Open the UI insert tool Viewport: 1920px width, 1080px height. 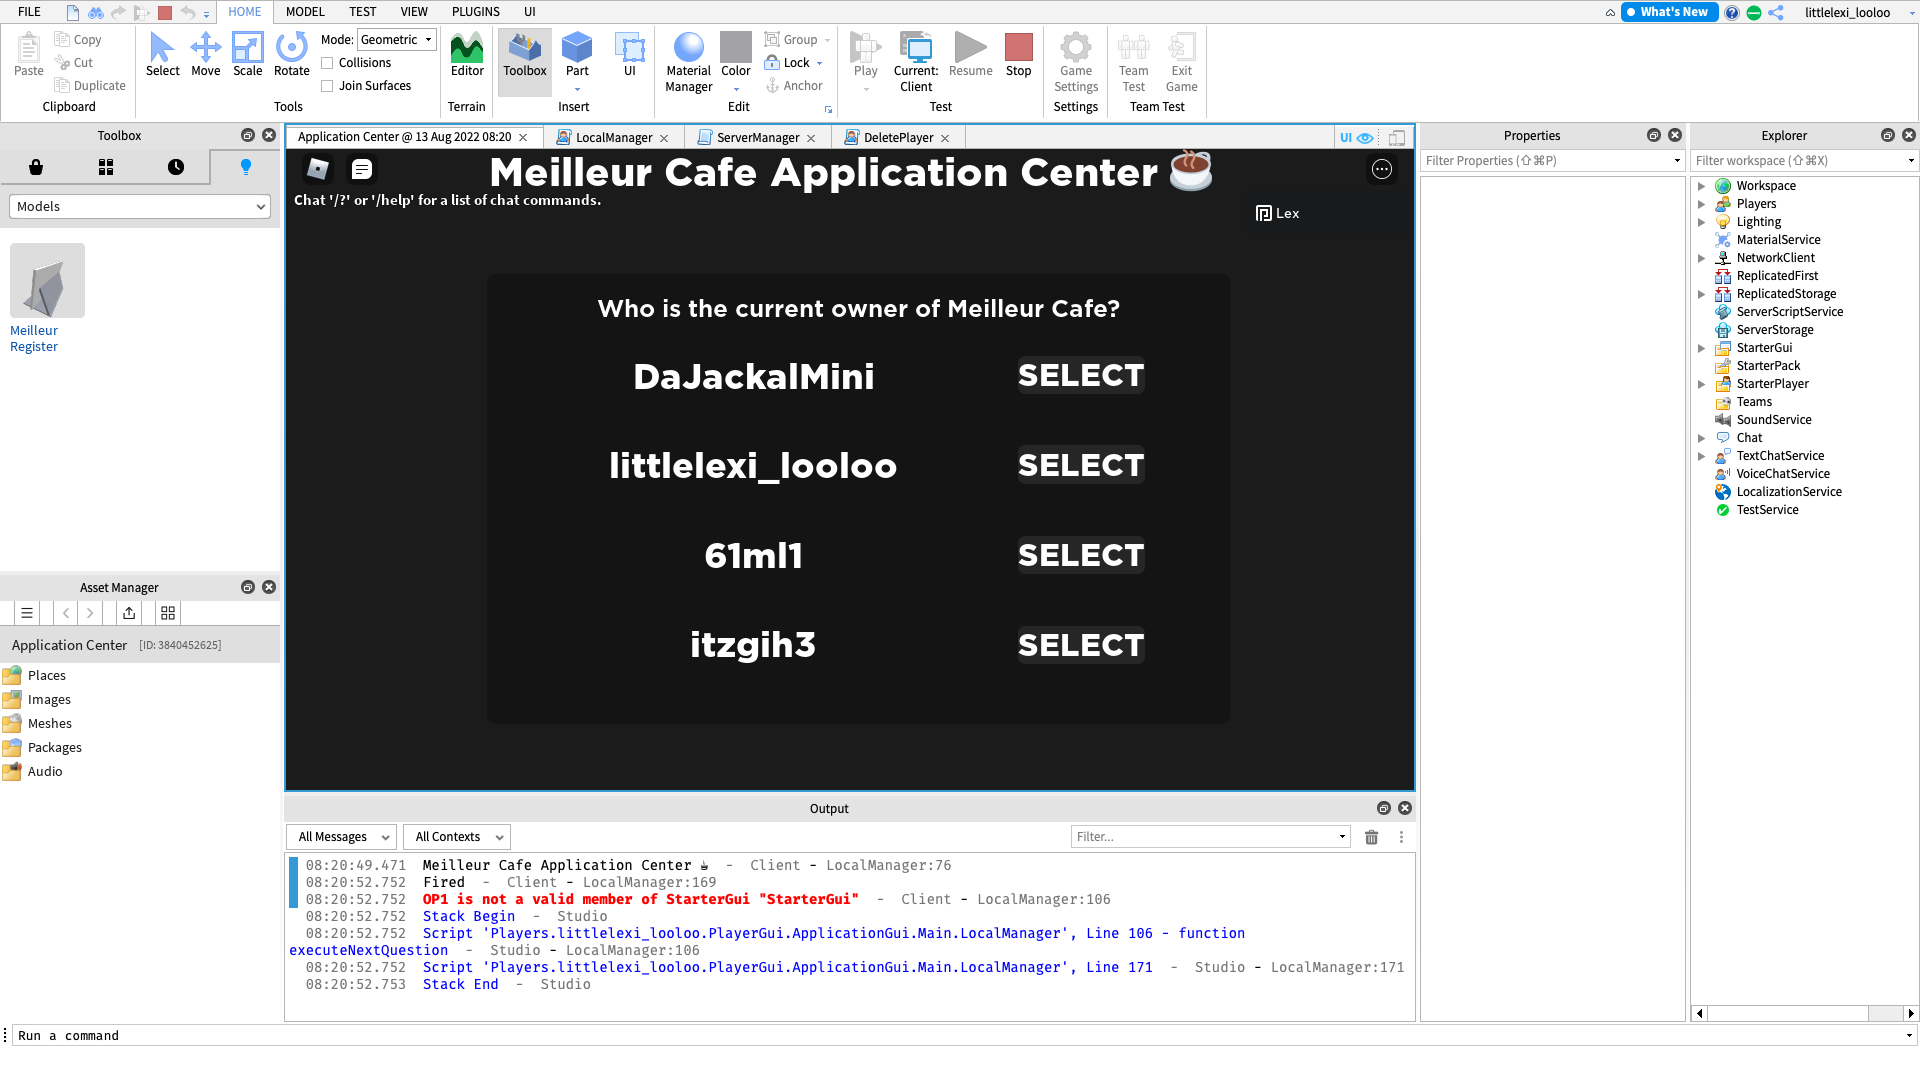630,54
